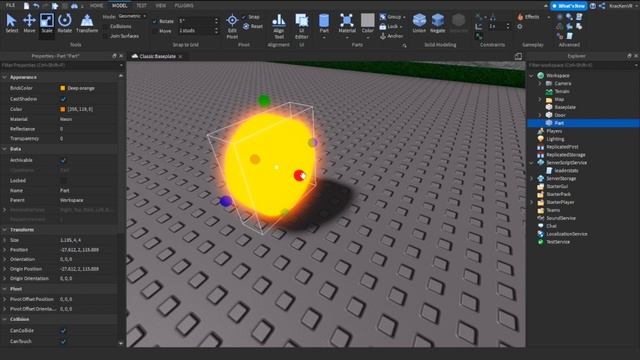The height and width of the screenshot is (360, 640).
Task: Choose the Transform tool
Action: click(87, 23)
